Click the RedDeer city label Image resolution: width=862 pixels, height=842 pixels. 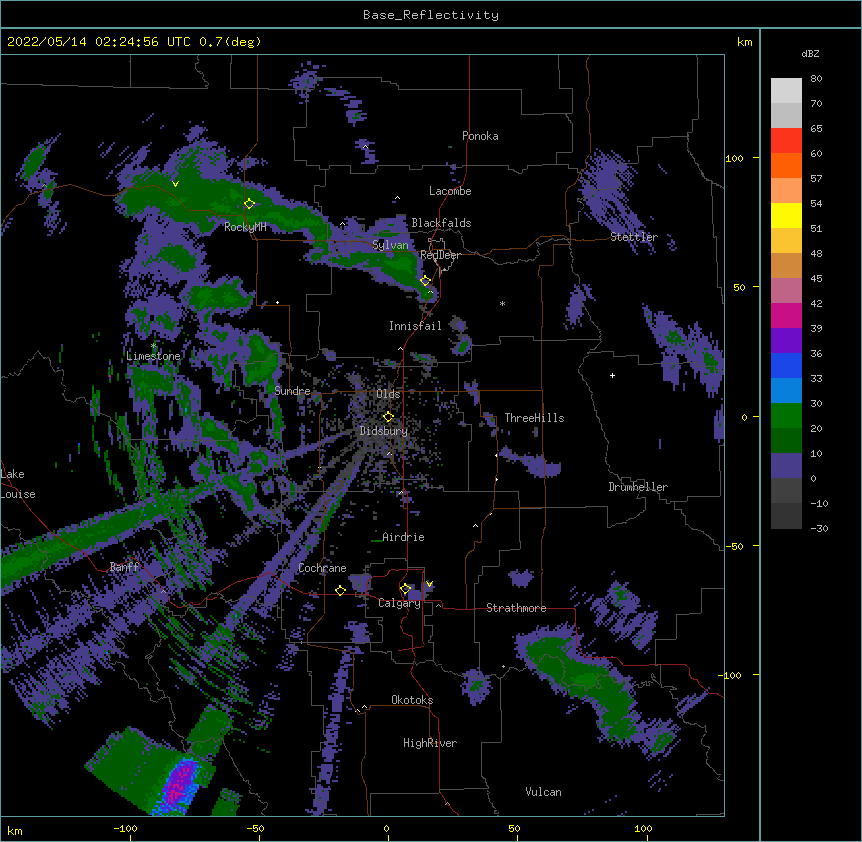pyautogui.click(x=440, y=255)
